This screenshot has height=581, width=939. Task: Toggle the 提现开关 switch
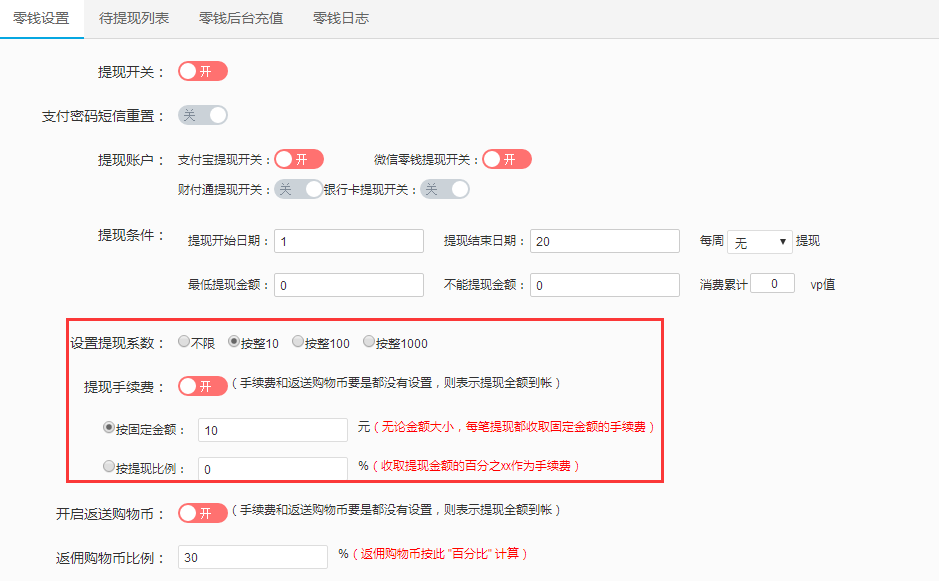coord(202,71)
